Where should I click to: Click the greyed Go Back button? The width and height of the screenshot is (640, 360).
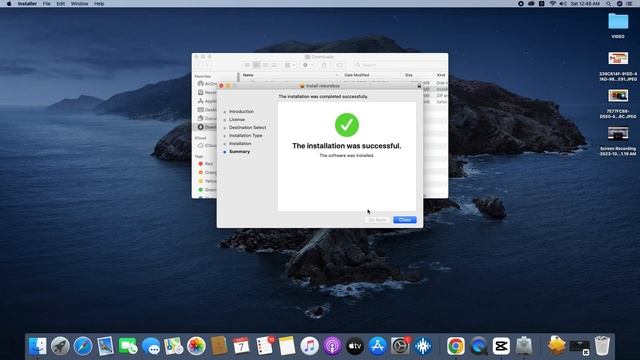pyautogui.click(x=377, y=220)
